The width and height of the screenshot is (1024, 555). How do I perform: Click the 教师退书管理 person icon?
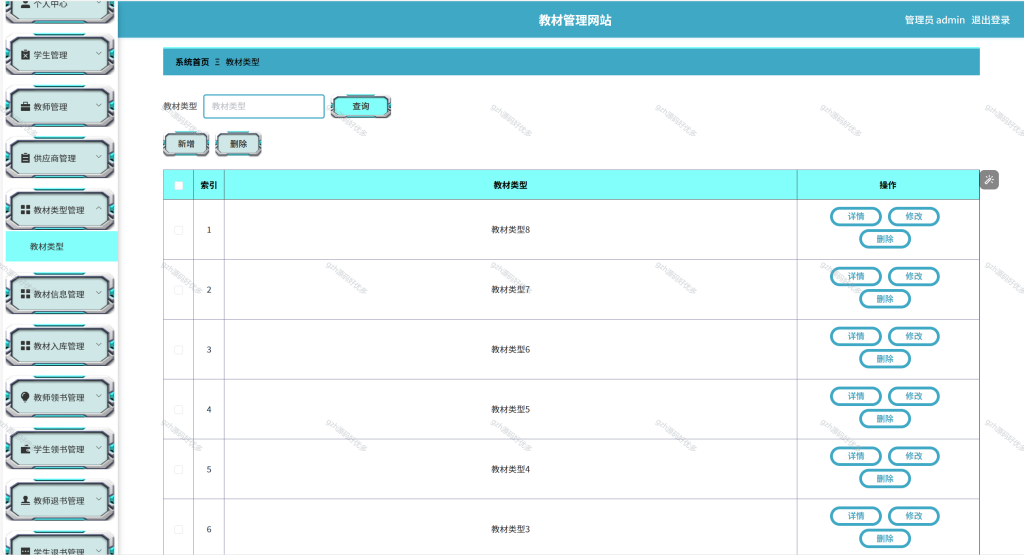coord(25,500)
